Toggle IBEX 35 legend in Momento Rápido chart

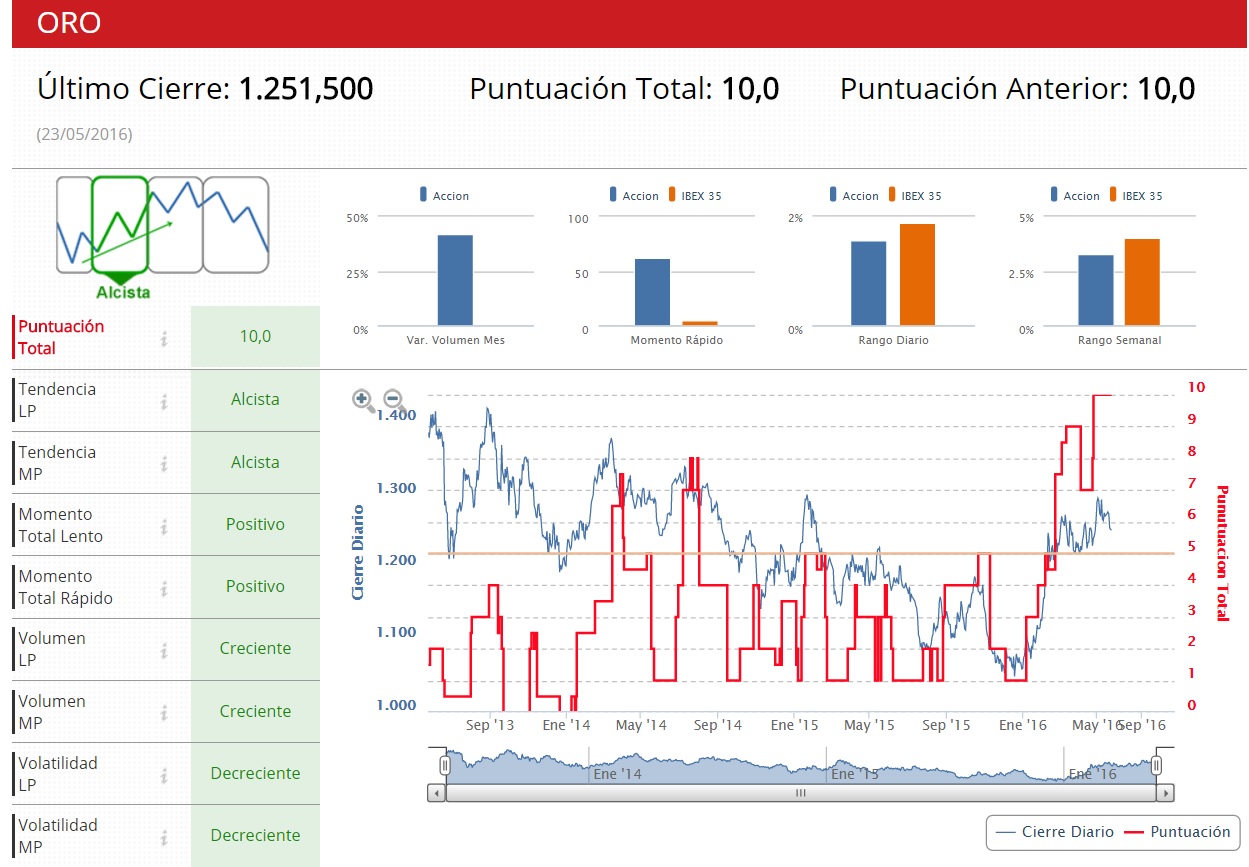[x=694, y=196]
